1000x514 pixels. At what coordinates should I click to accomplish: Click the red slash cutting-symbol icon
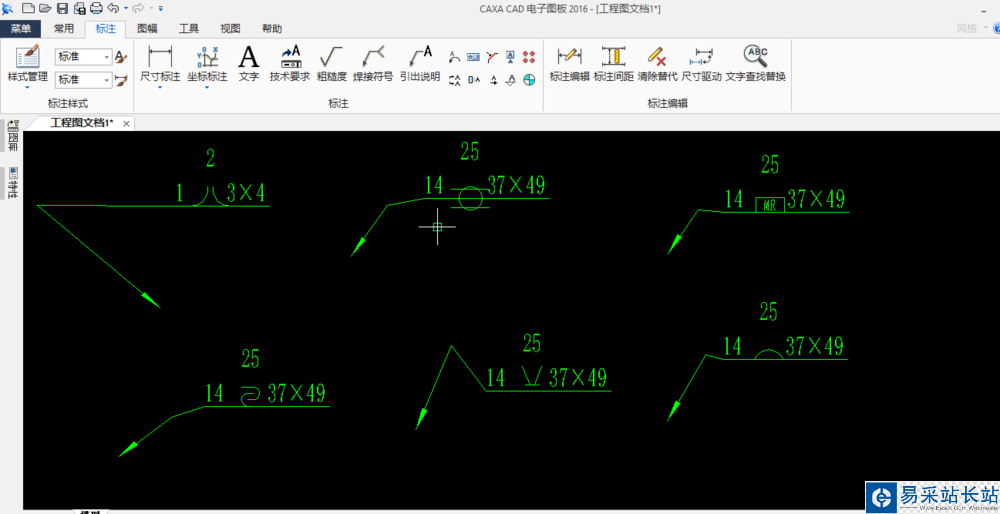(492, 57)
